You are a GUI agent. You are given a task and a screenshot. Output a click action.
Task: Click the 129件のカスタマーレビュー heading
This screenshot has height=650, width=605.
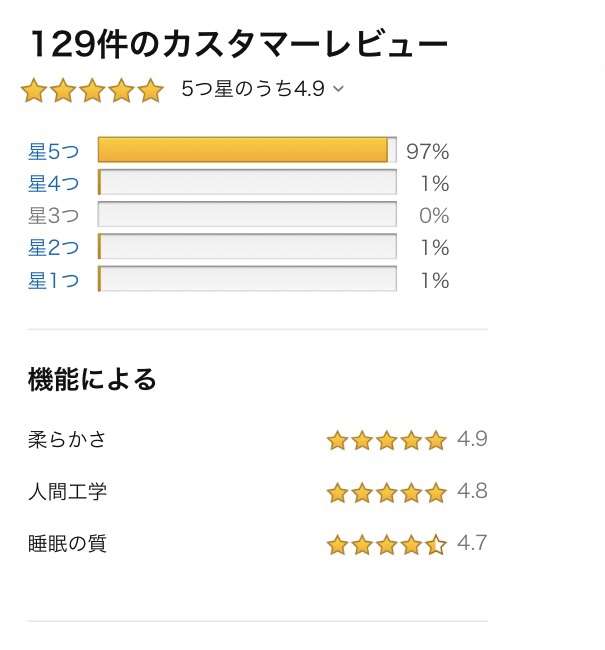[x=239, y=44]
